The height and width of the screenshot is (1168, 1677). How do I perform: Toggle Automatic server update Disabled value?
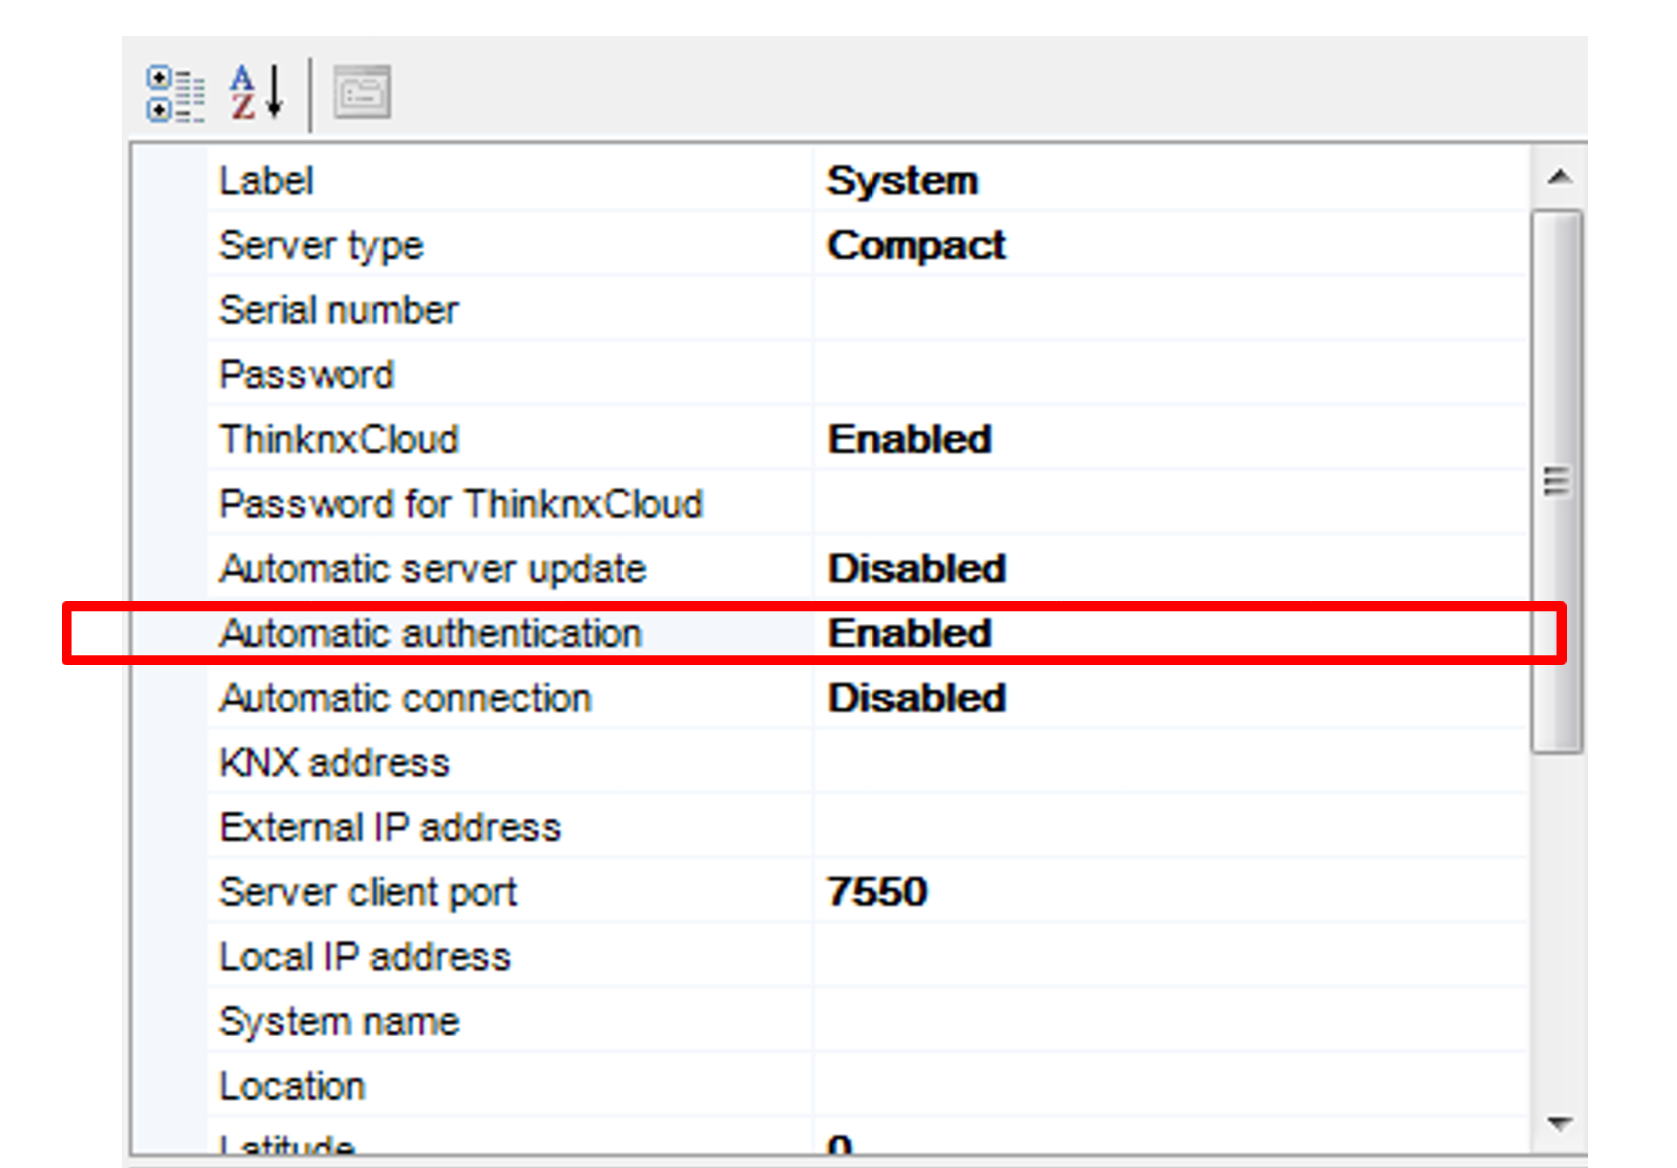(916, 568)
